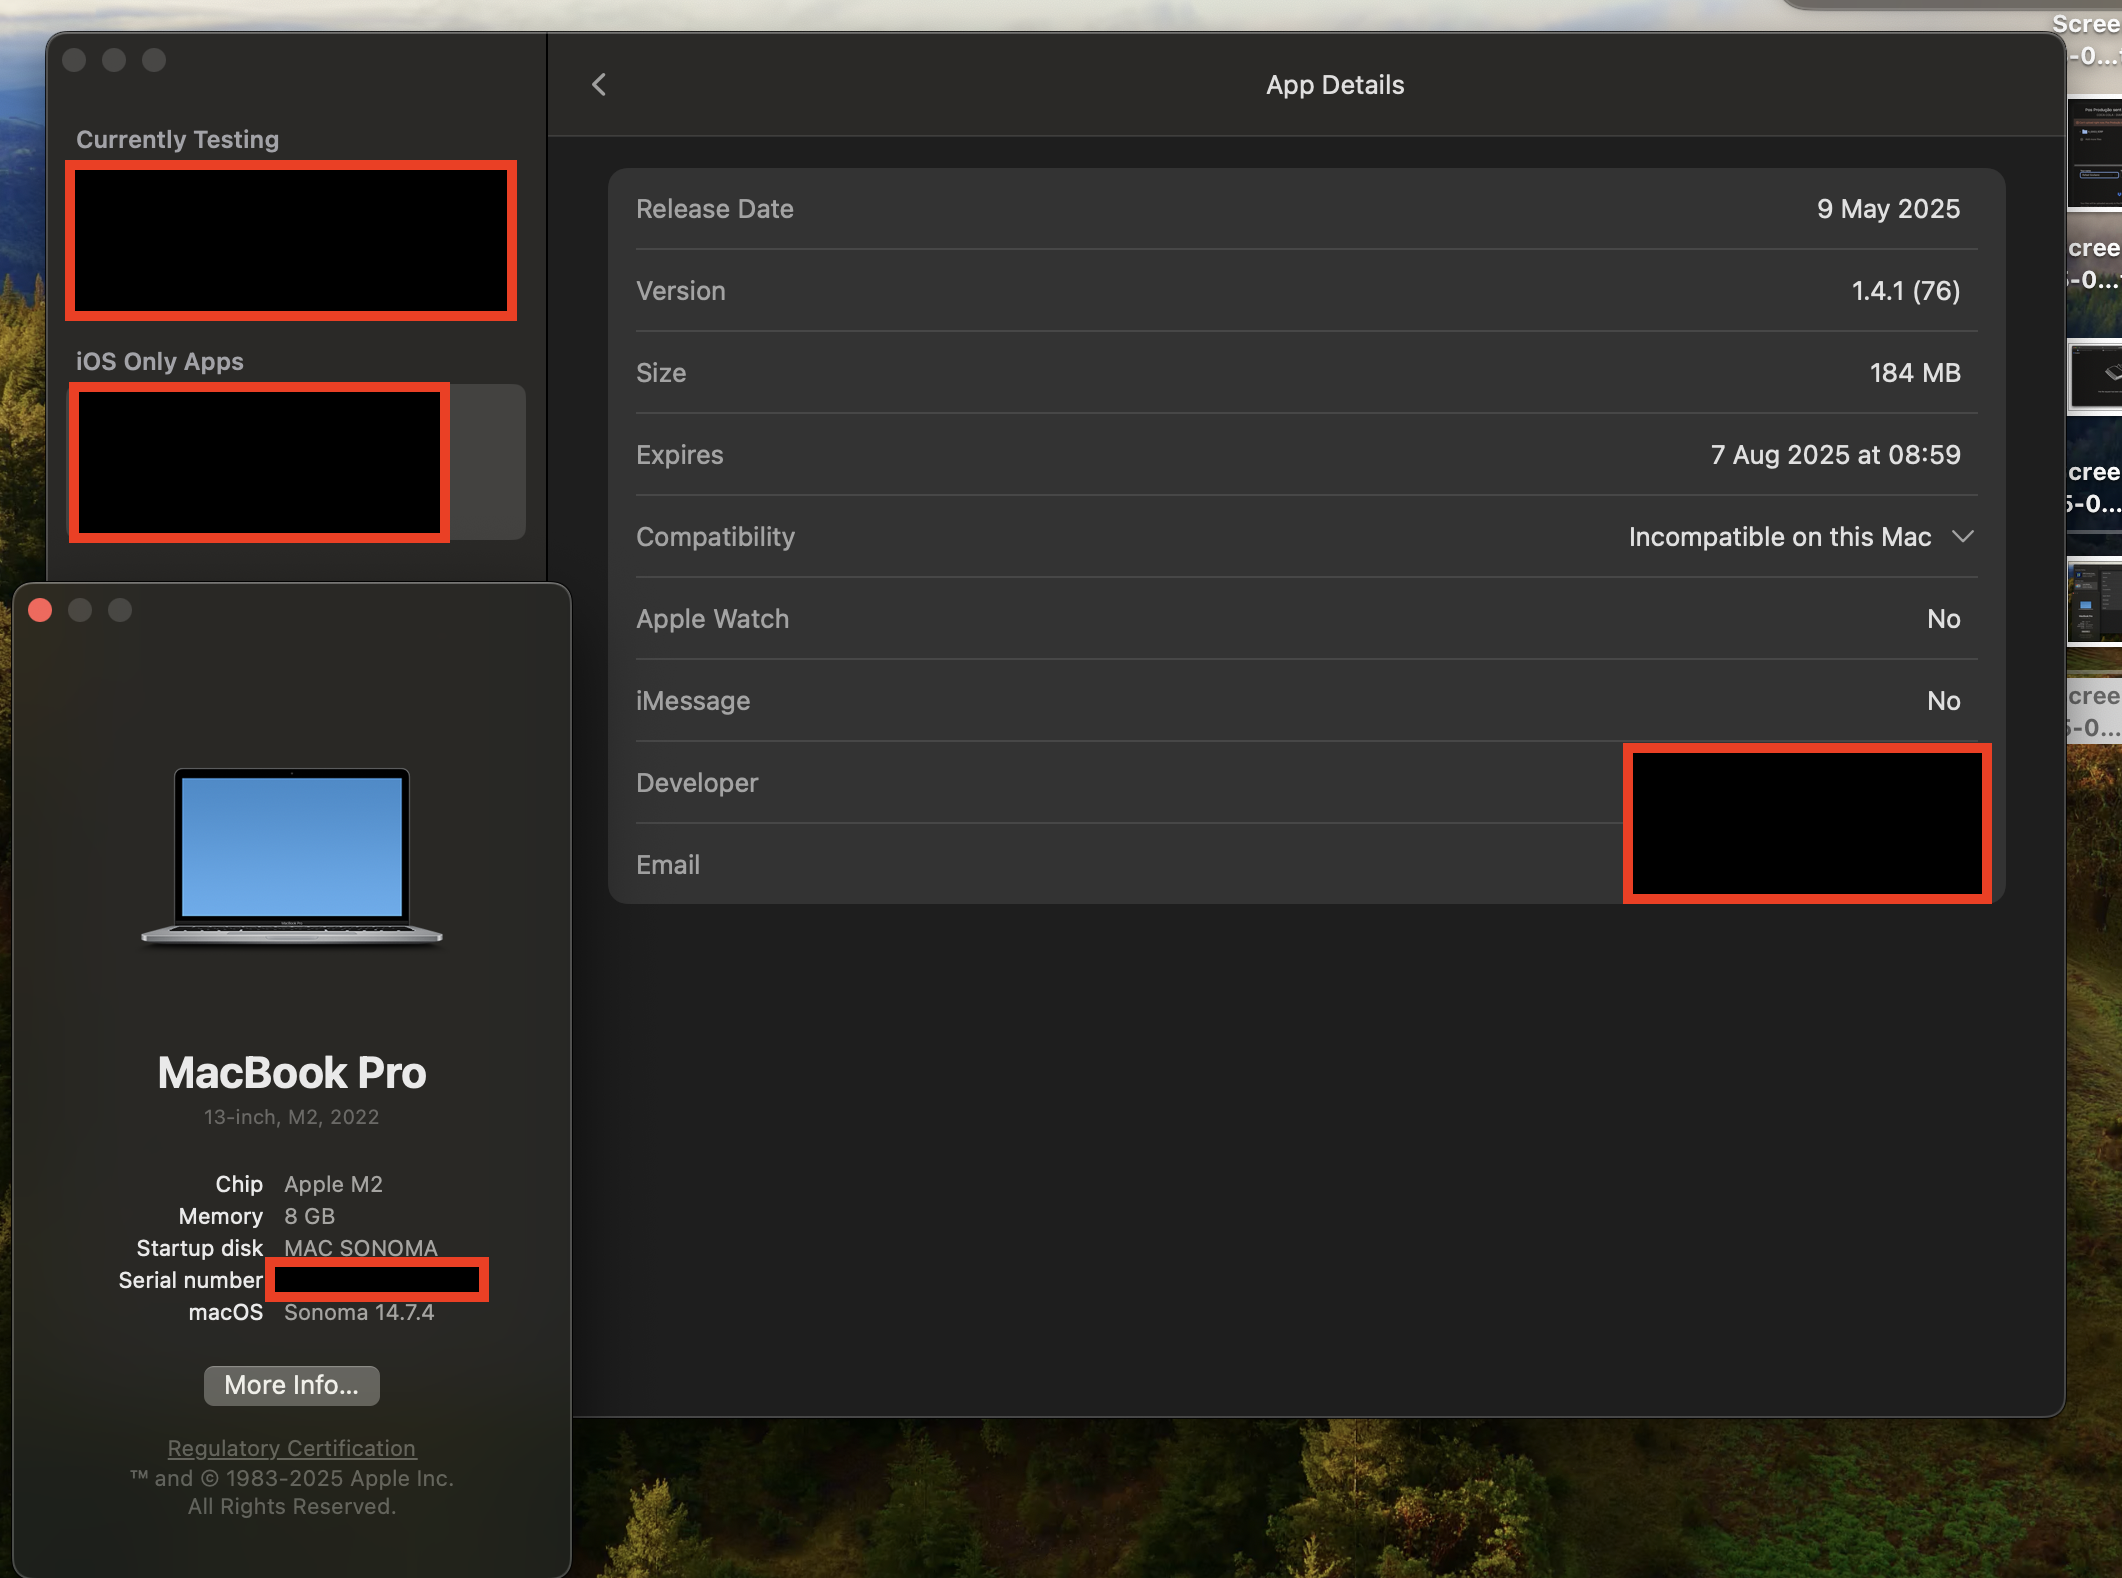
Task: Click the Currently Testing section header
Action: [x=178, y=140]
